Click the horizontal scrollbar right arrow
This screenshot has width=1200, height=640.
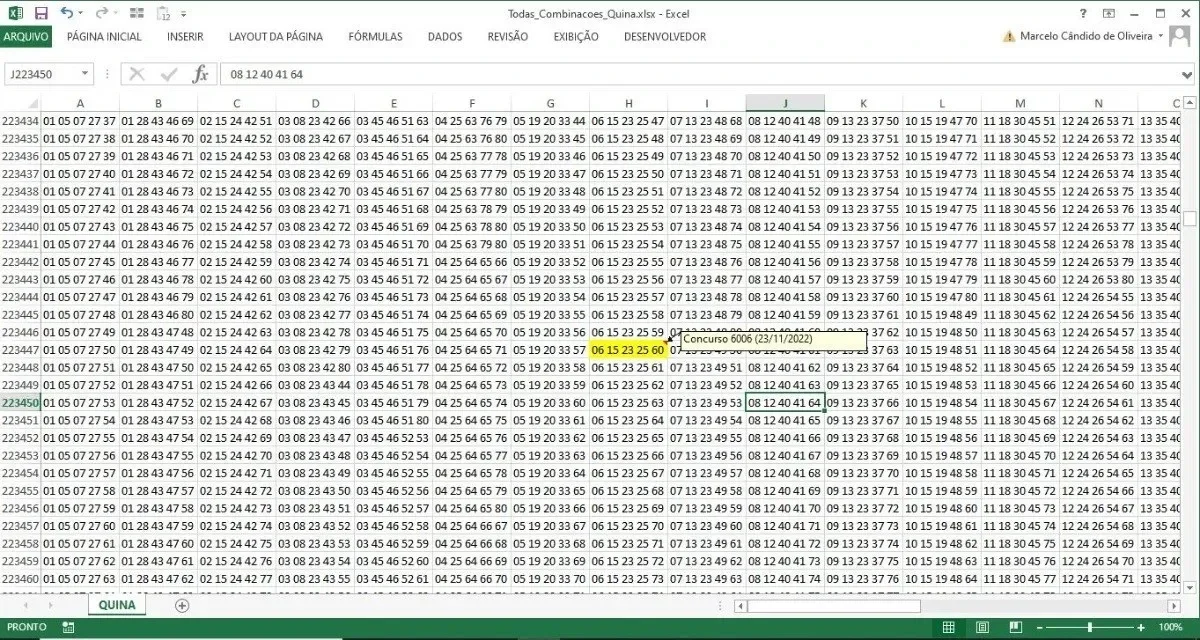pos(1174,606)
